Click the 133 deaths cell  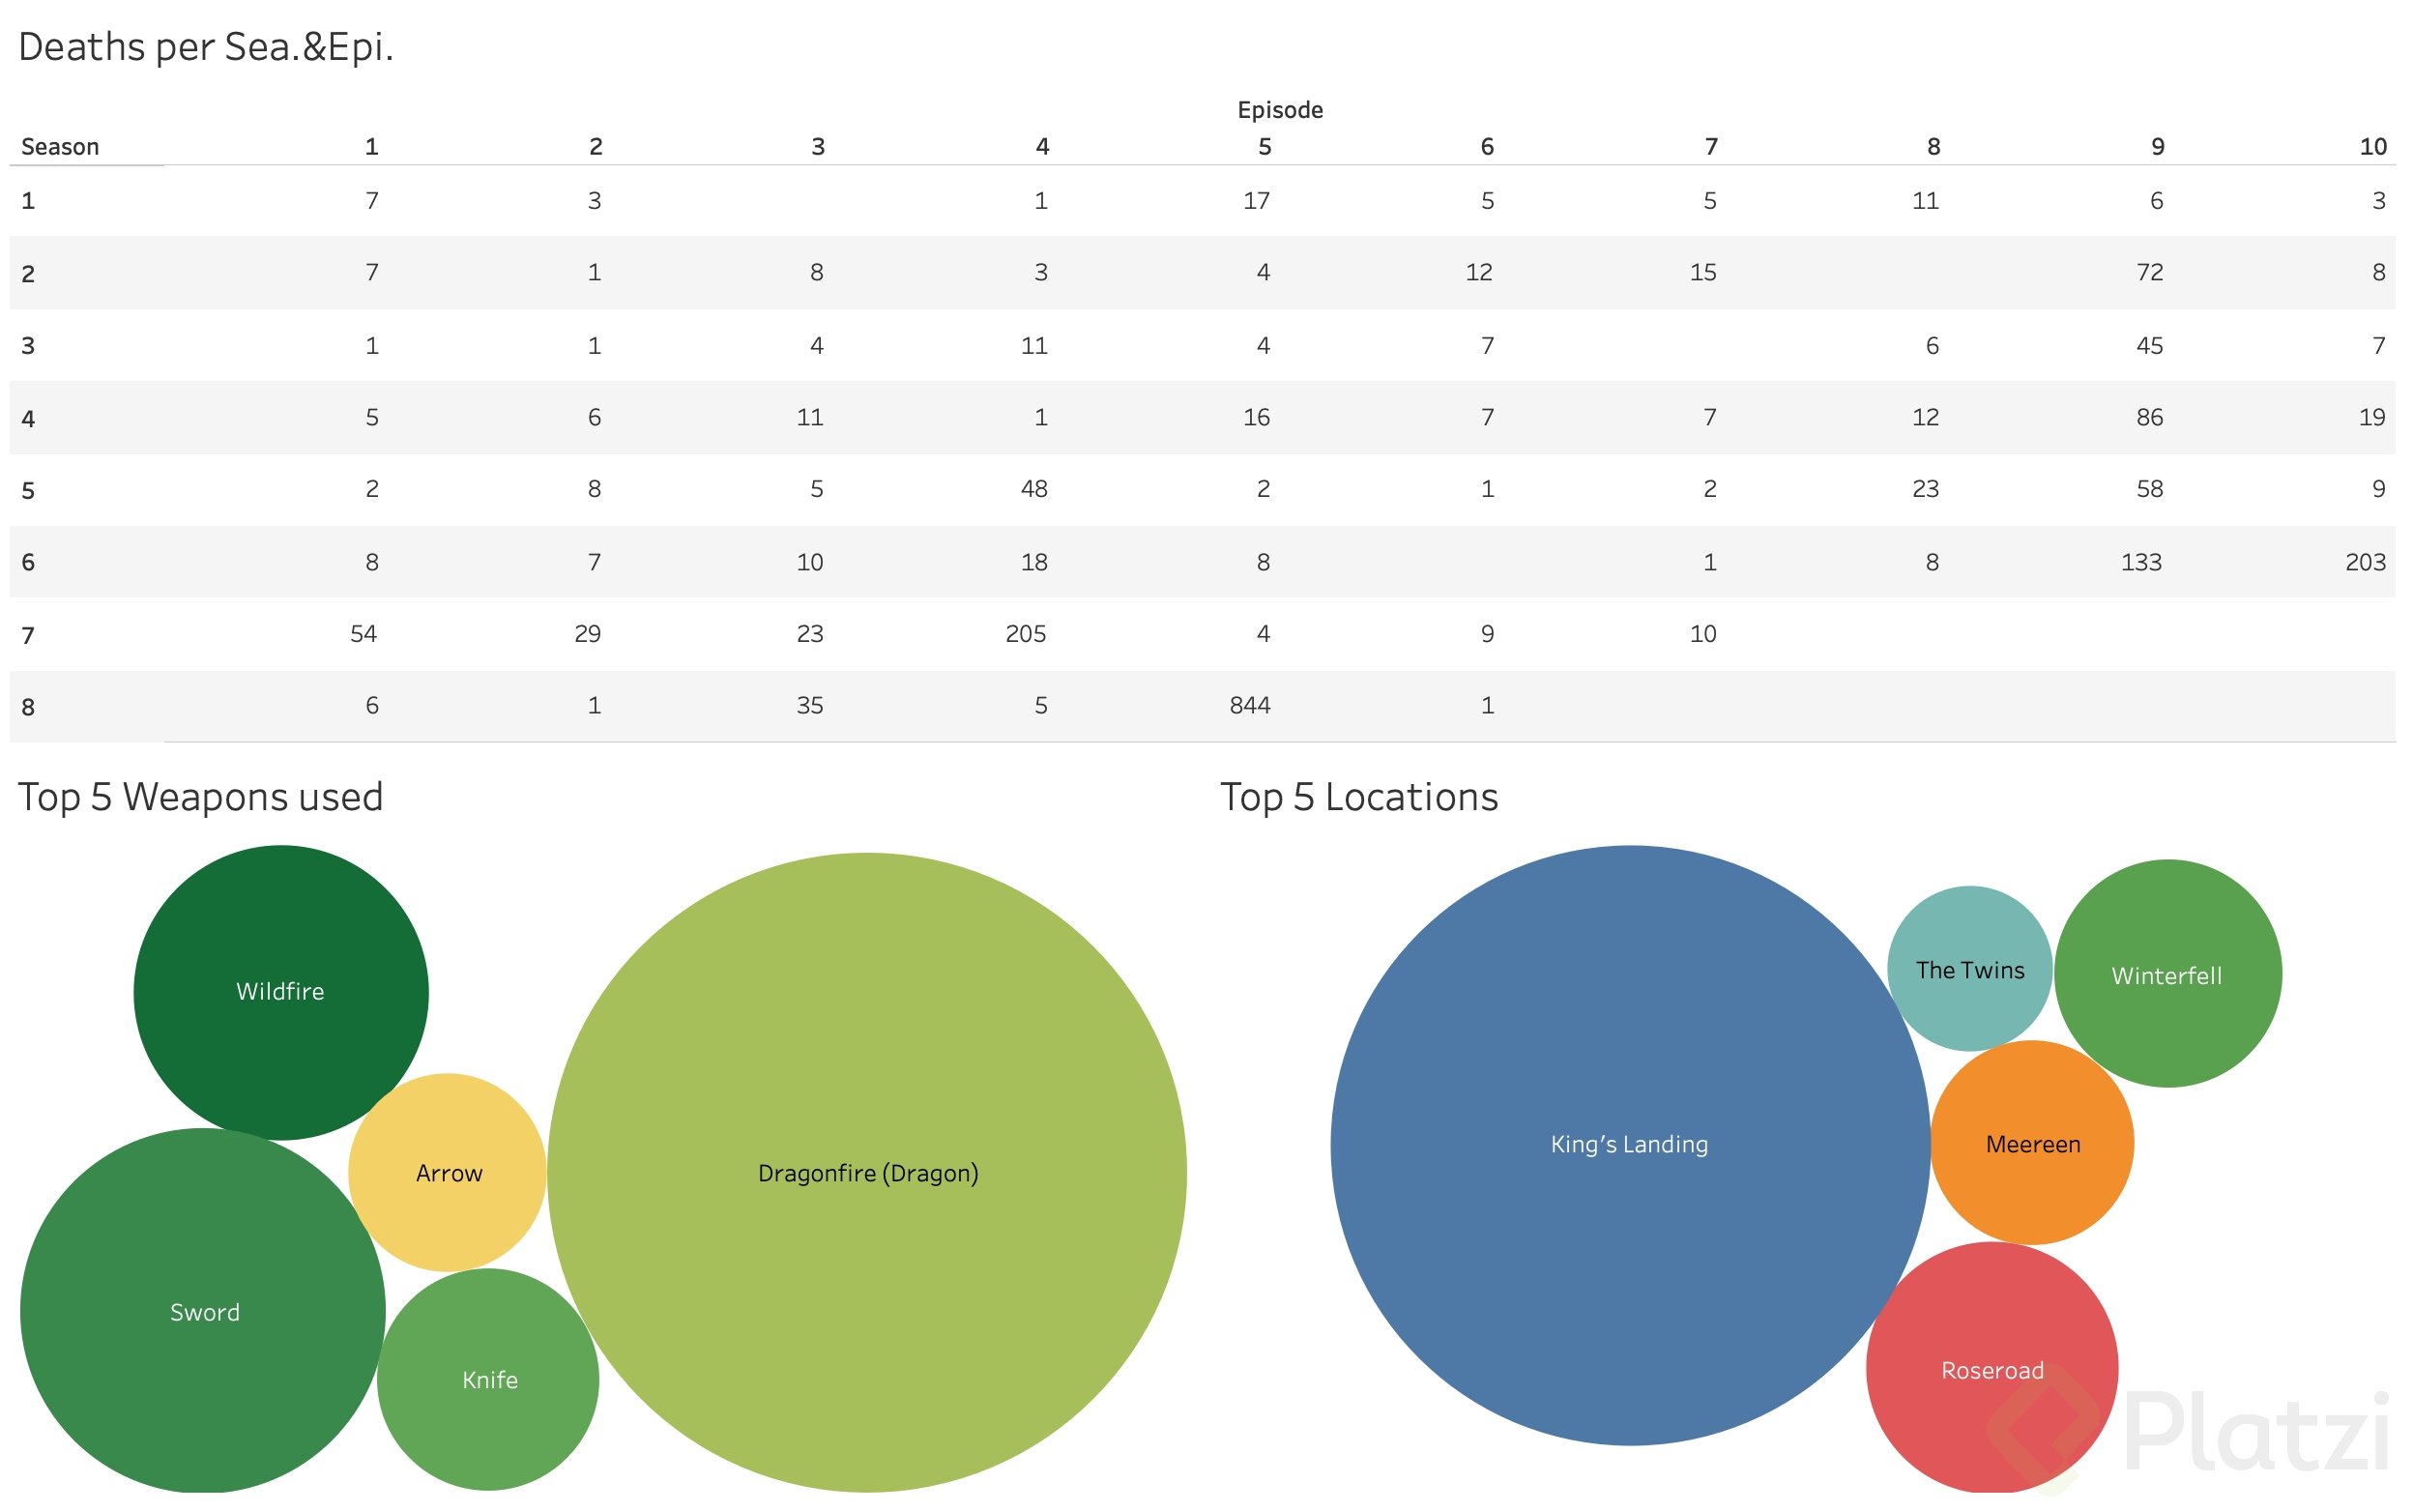[2140, 562]
